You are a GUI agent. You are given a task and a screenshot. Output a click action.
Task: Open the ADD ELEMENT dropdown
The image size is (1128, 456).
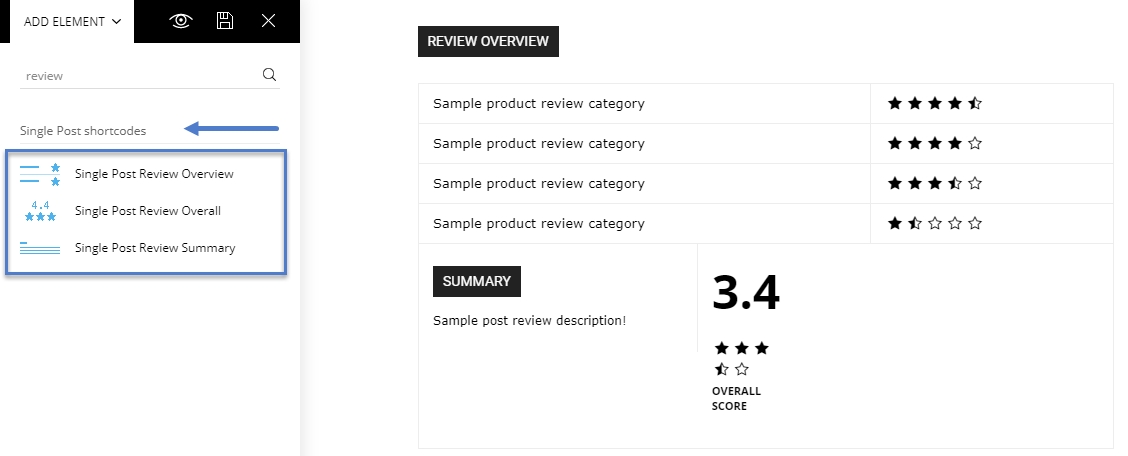[72, 22]
